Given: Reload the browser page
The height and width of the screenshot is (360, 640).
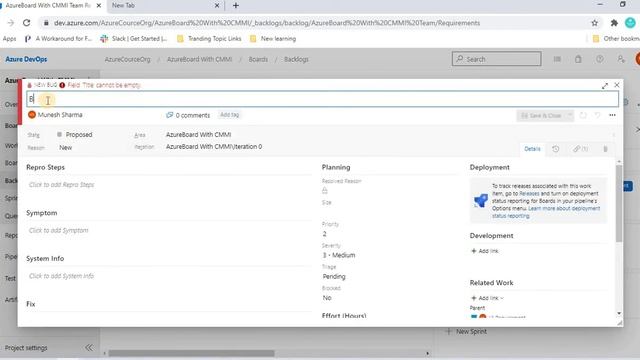Looking at the screenshot, I should click(27, 23).
